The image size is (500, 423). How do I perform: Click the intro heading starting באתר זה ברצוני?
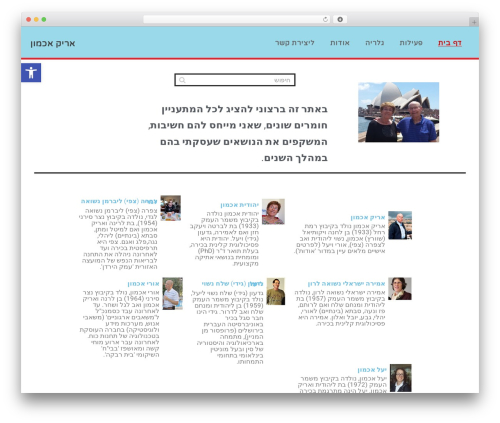tap(238, 133)
